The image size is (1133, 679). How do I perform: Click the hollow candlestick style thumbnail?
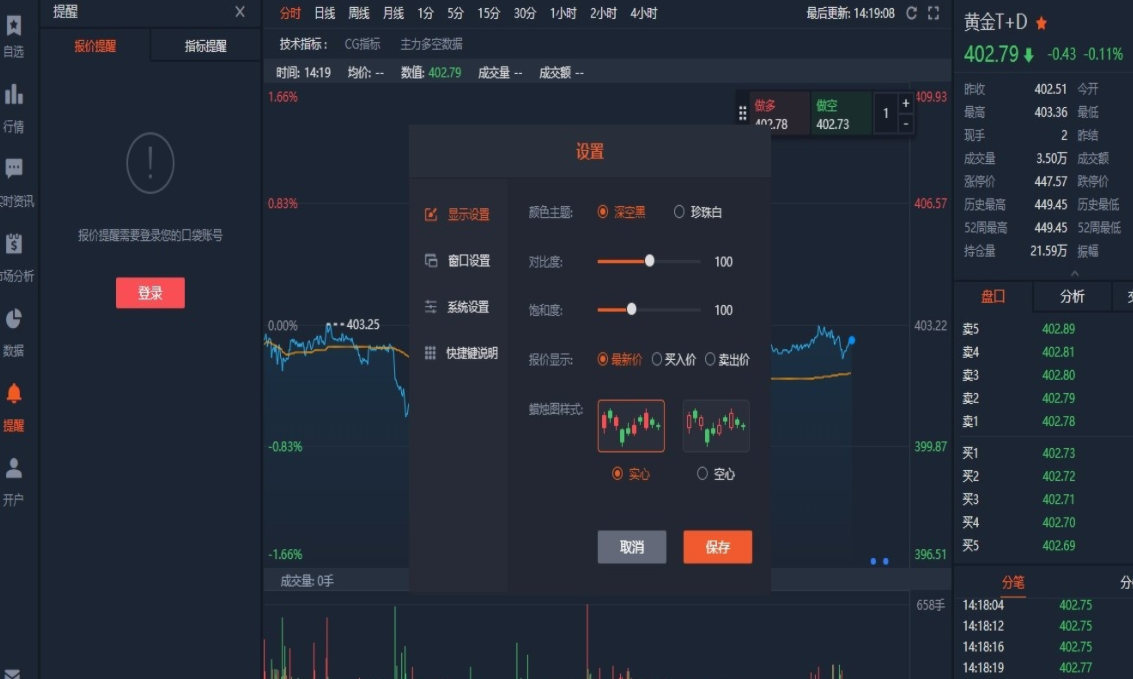716,426
